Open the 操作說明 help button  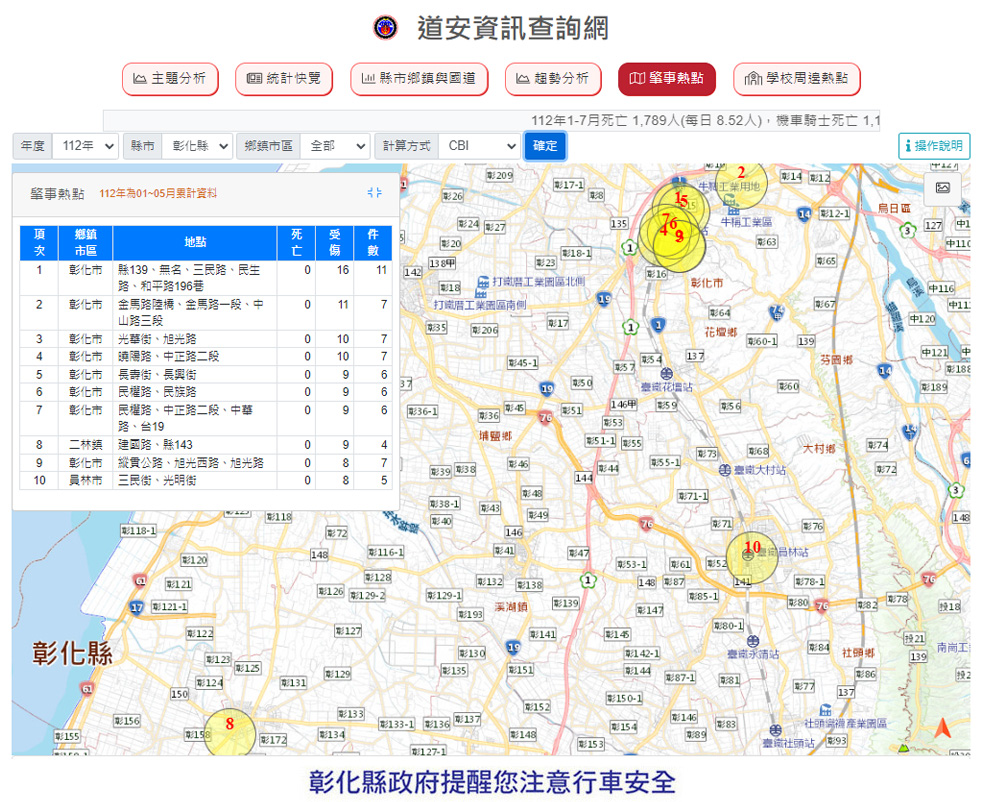pyautogui.click(x=933, y=146)
